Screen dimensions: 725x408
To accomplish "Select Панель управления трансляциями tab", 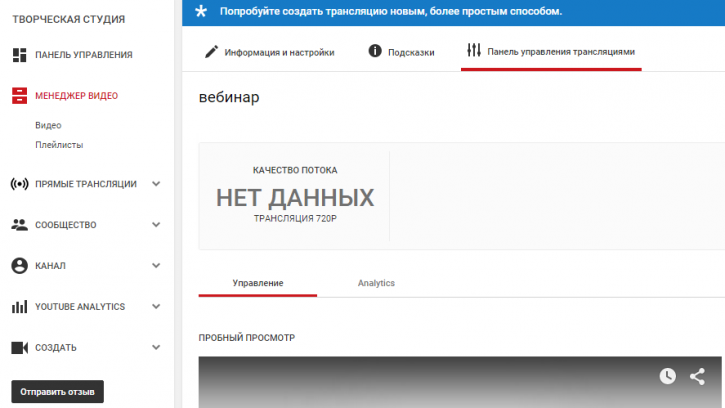I will pos(551,52).
